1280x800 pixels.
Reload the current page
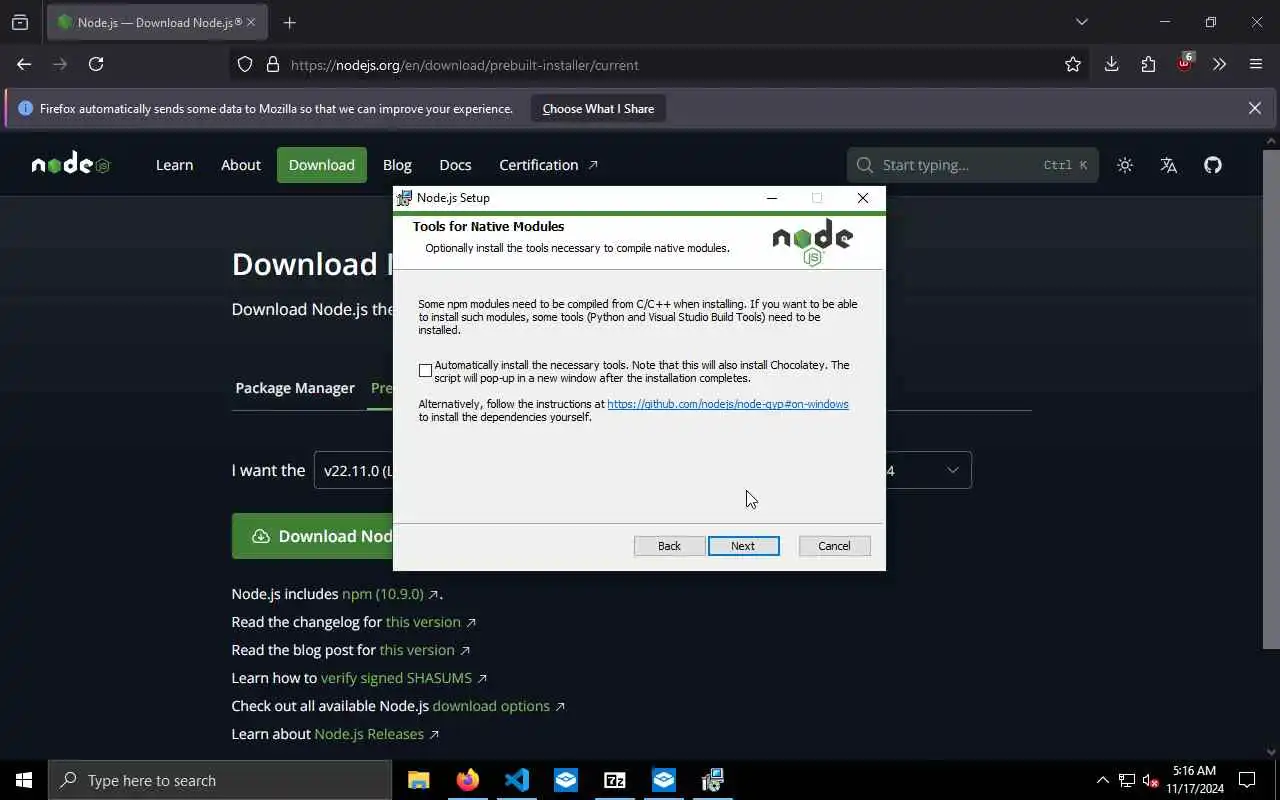click(x=96, y=64)
